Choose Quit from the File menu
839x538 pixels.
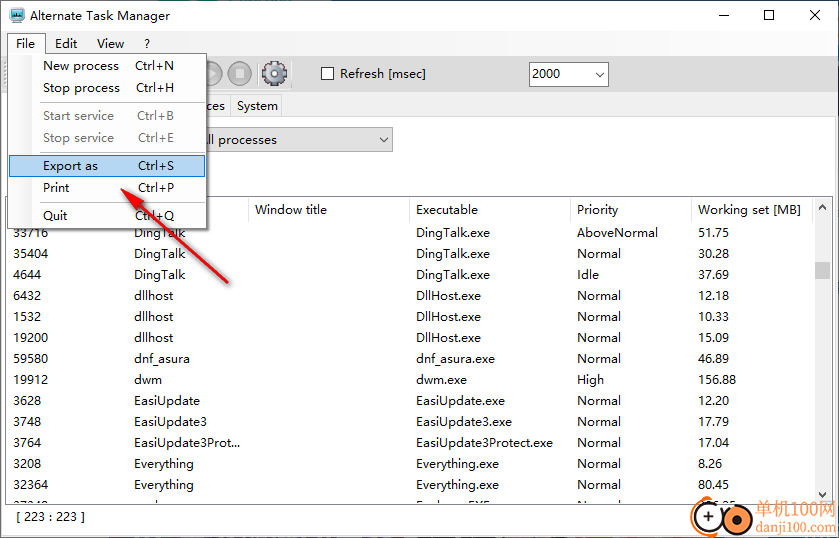(107, 216)
